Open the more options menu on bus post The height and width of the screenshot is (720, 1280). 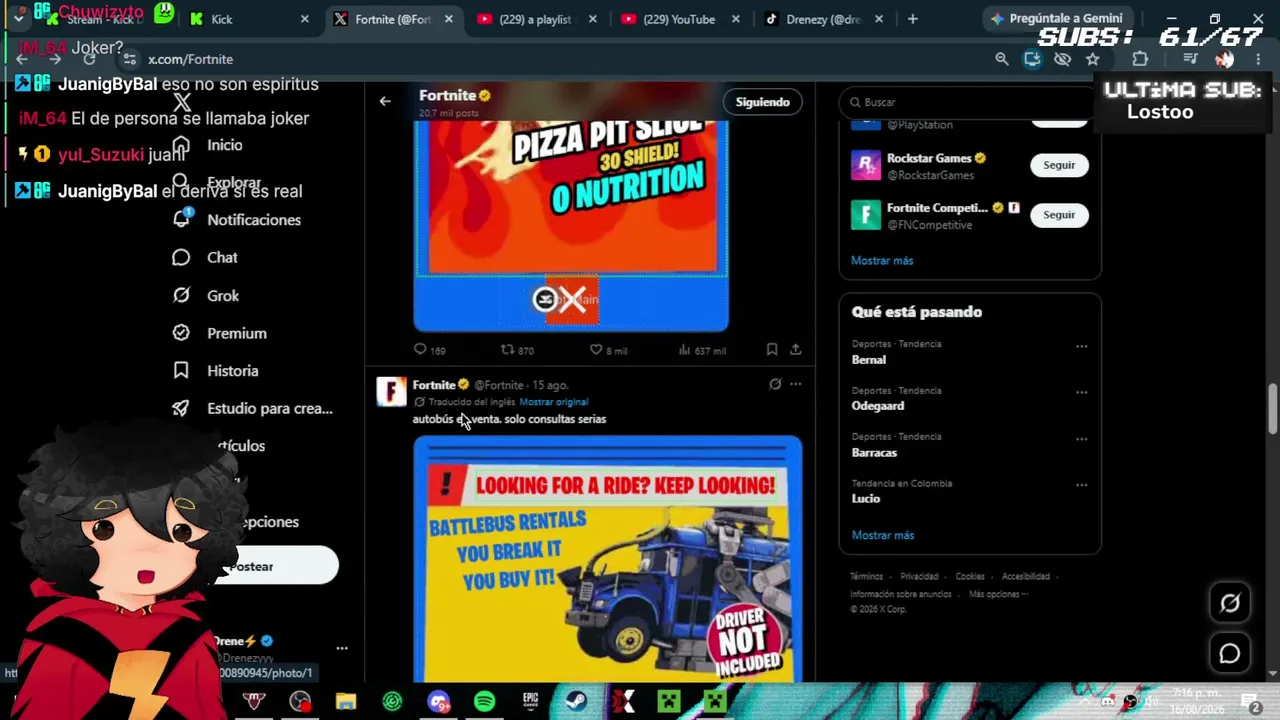click(796, 384)
